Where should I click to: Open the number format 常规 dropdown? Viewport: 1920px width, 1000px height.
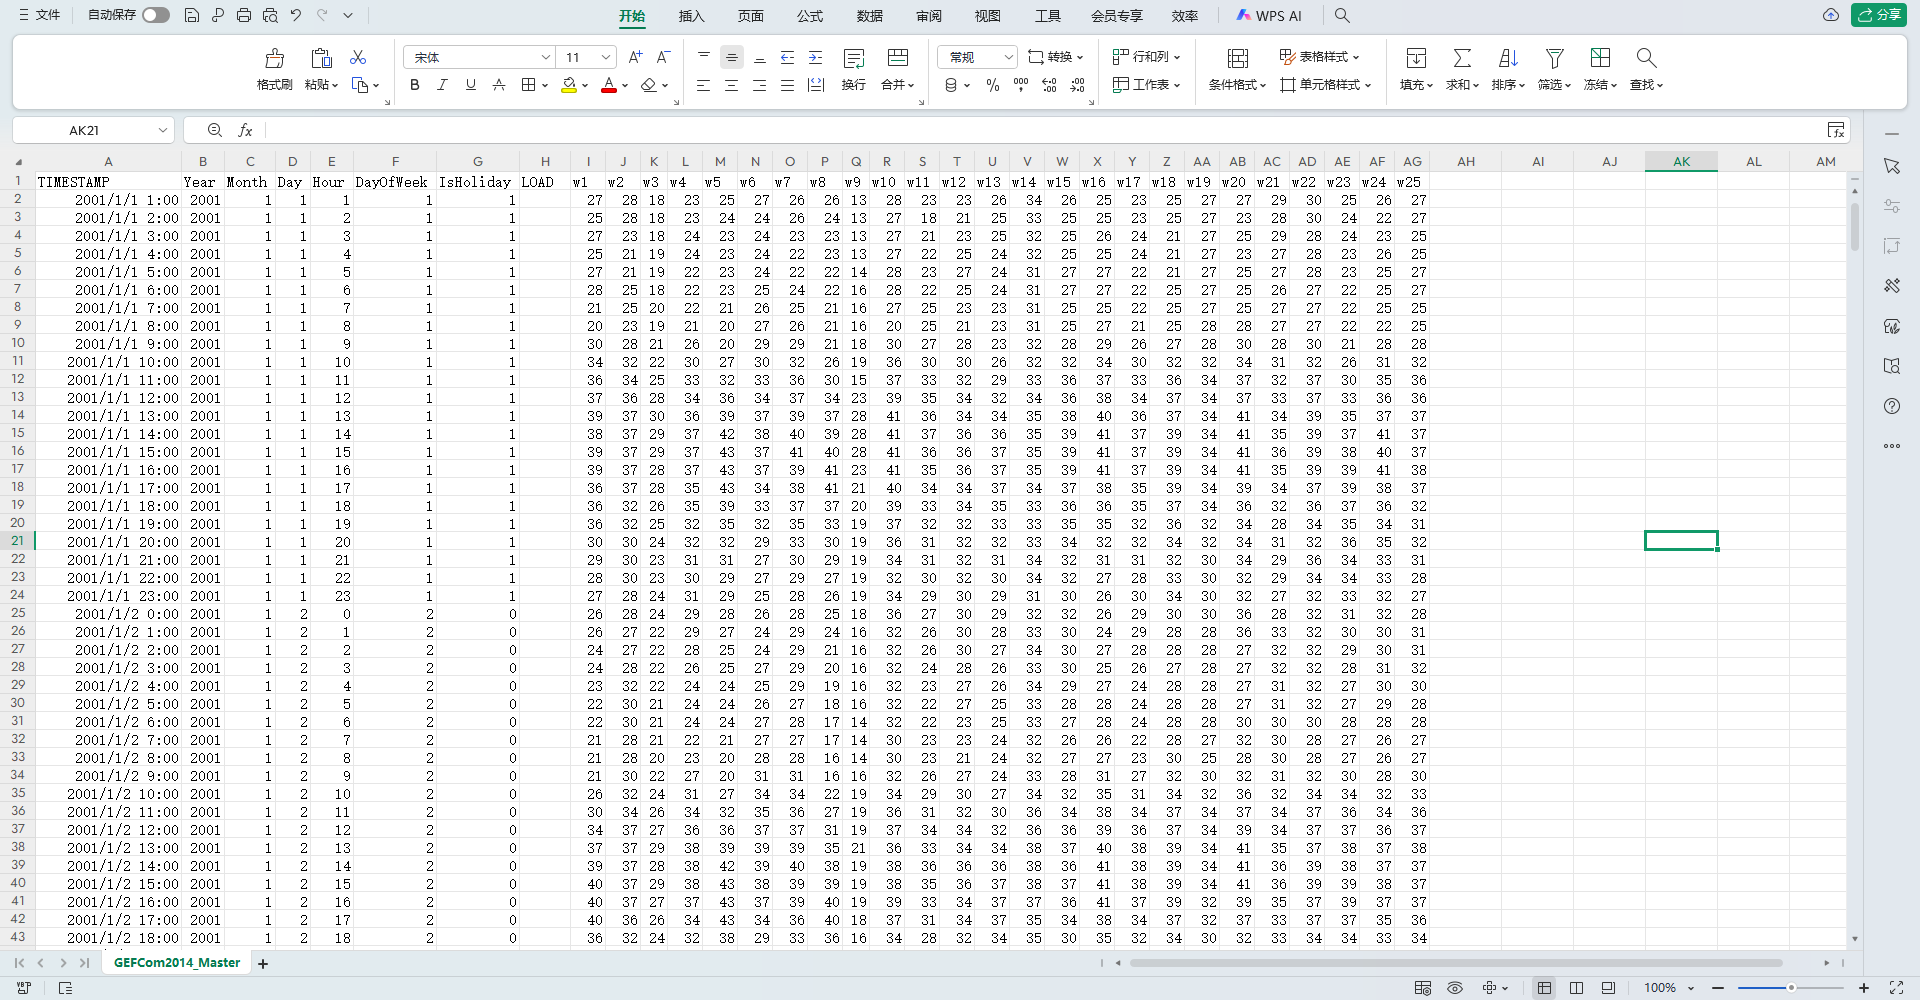pos(1008,57)
